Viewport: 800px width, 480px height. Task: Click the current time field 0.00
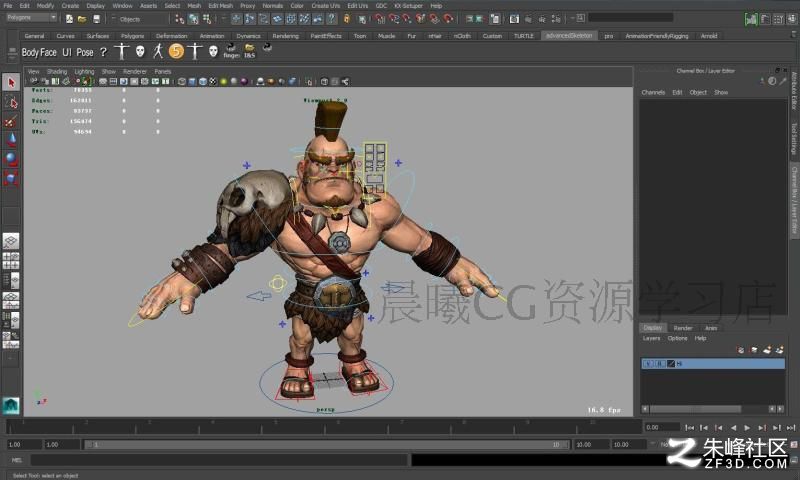tap(662, 427)
